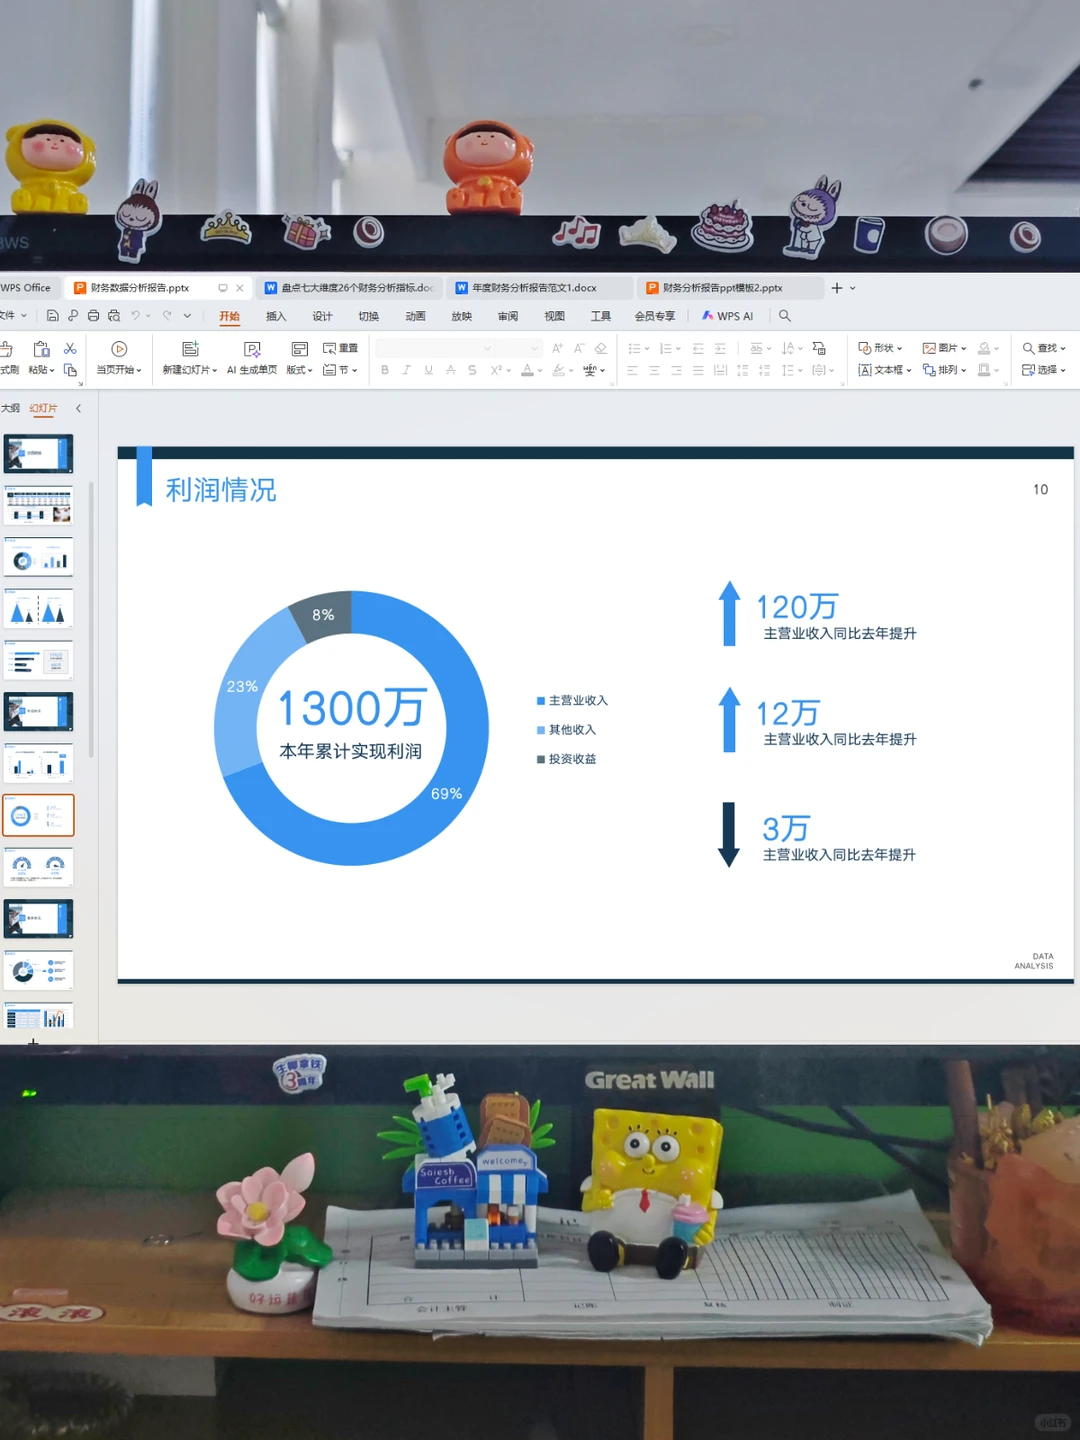Click the search magnifier beside WPS AI
Viewport: 1080px width, 1440px height.
click(x=785, y=316)
